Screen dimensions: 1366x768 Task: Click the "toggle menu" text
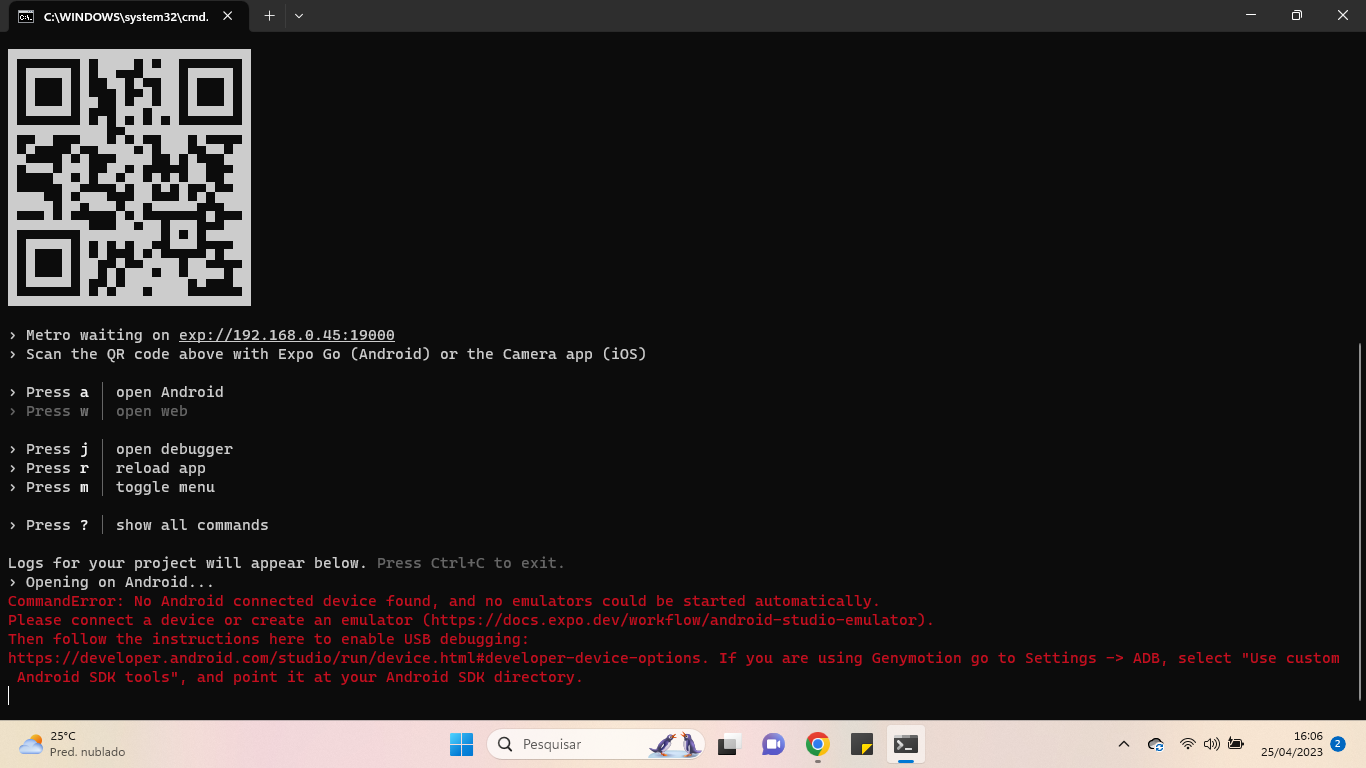165,487
